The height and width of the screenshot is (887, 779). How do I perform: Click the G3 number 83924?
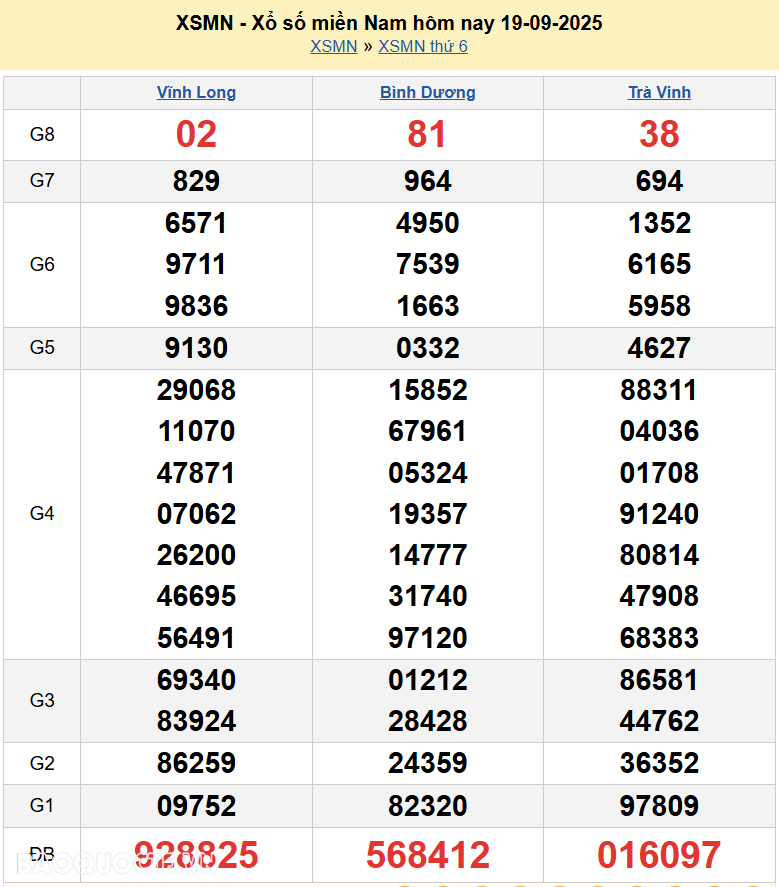(x=196, y=721)
